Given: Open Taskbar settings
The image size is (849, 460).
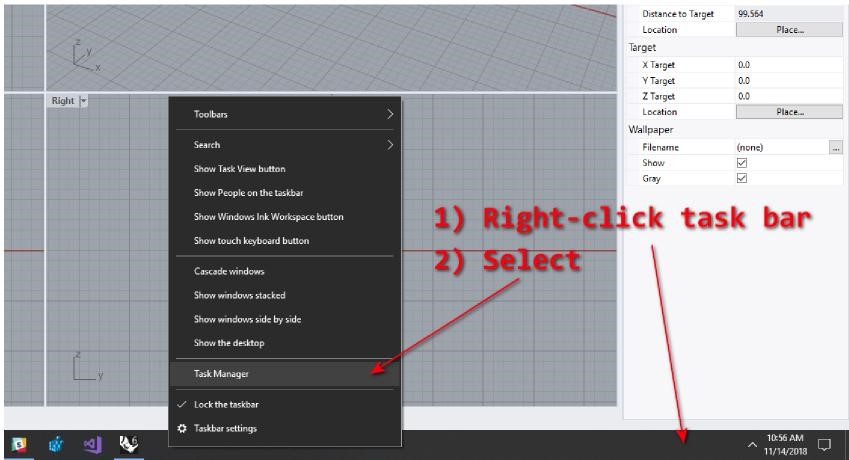Looking at the screenshot, I should coord(285,428).
